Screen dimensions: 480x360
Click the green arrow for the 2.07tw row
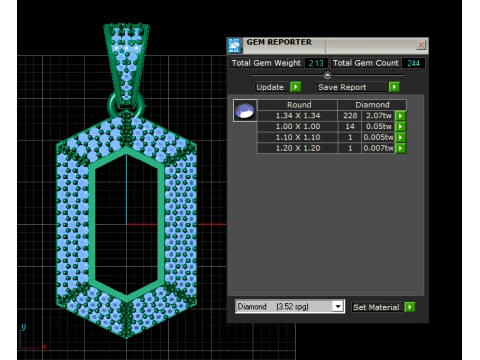[x=400, y=116]
